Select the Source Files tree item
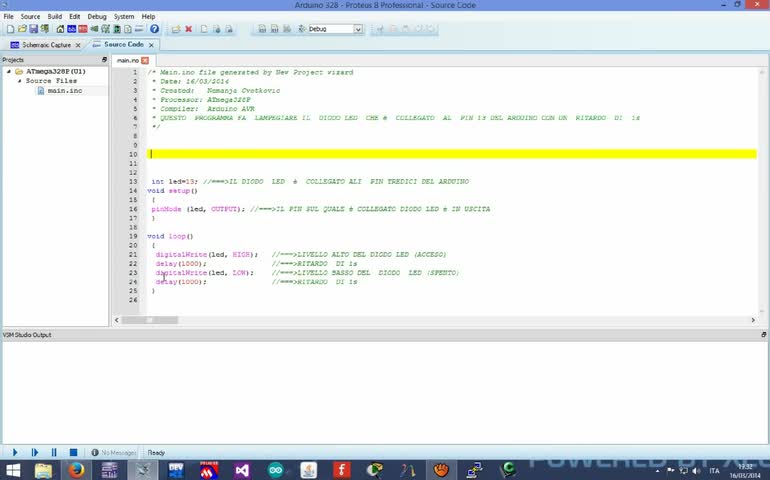This screenshot has width=770, height=480. point(51,81)
